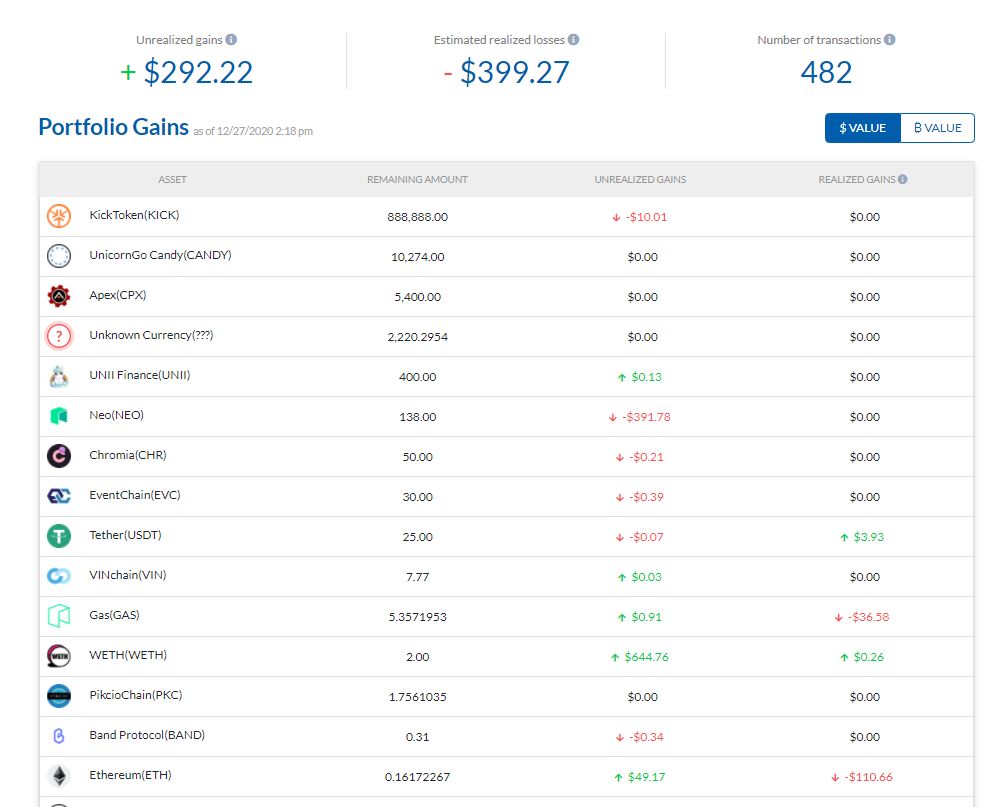The height and width of the screenshot is (807, 1005).
Task: Click info icon beside Estimated realized losses
Action: pyautogui.click(x=573, y=40)
